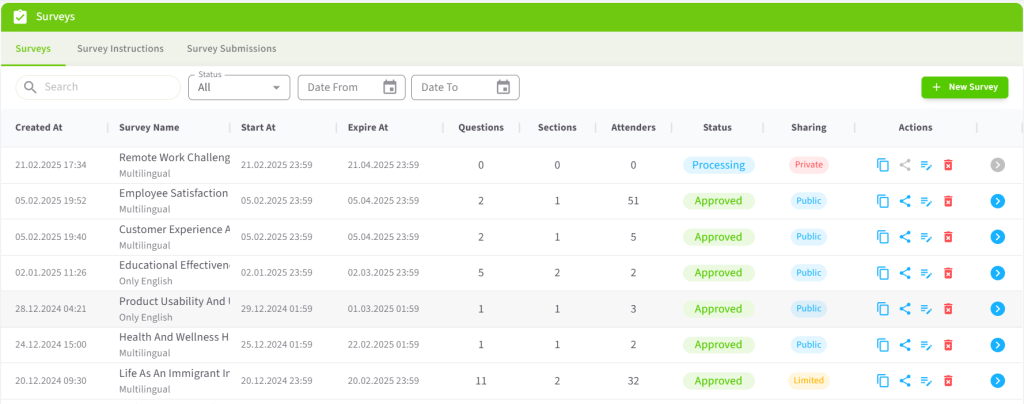1024x404 pixels.
Task: Delete the Customer Experience survey
Action: (x=948, y=237)
